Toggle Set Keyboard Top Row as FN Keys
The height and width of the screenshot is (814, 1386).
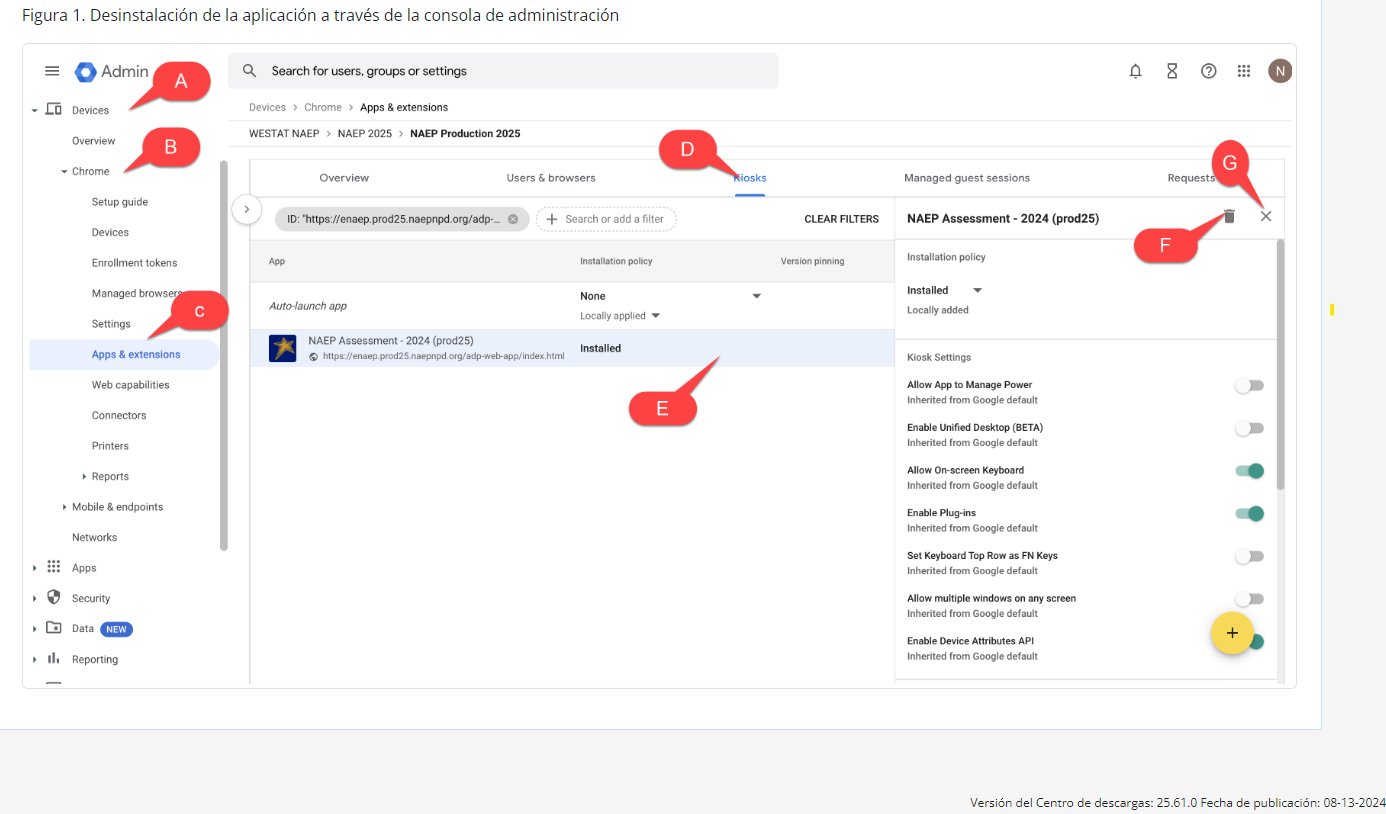pyautogui.click(x=1249, y=556)
